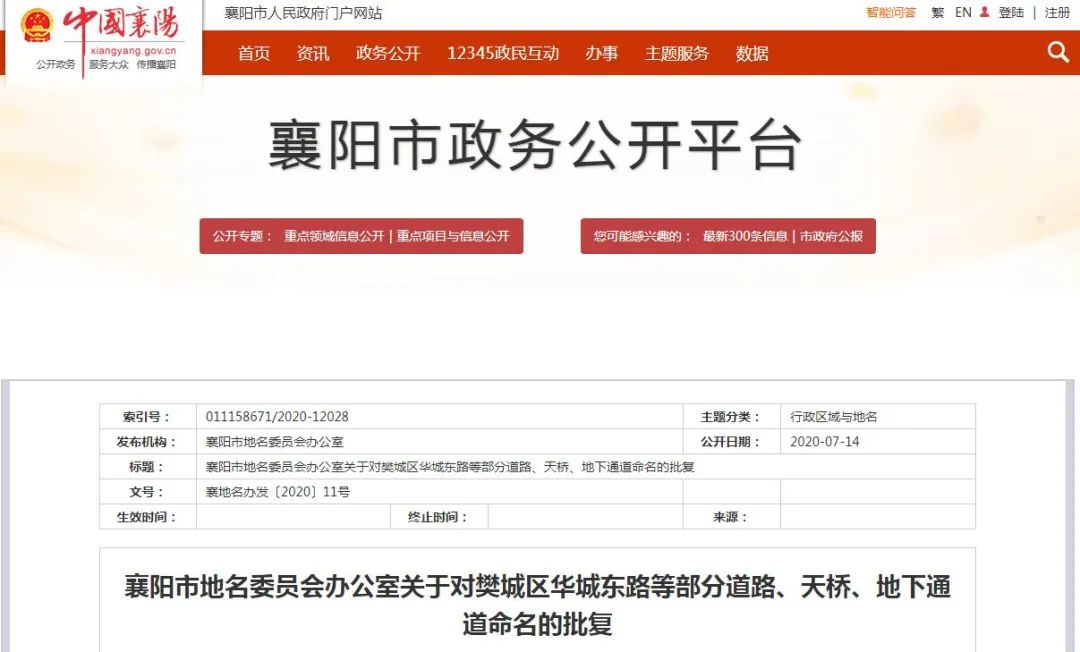This screenshot has height=652, width=1080.
Task: Switch language with EN link
Action: coord(963,12)
